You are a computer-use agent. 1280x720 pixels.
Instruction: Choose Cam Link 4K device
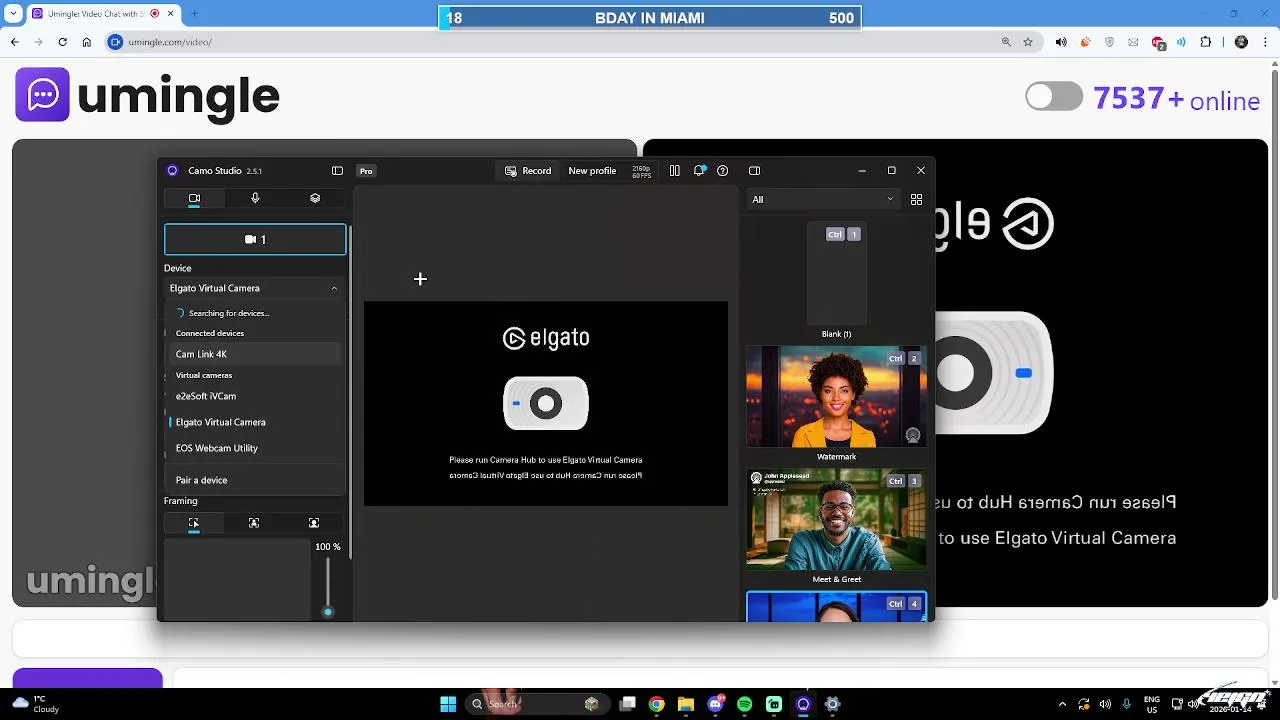pyautogui.click(x=255, y=354)
